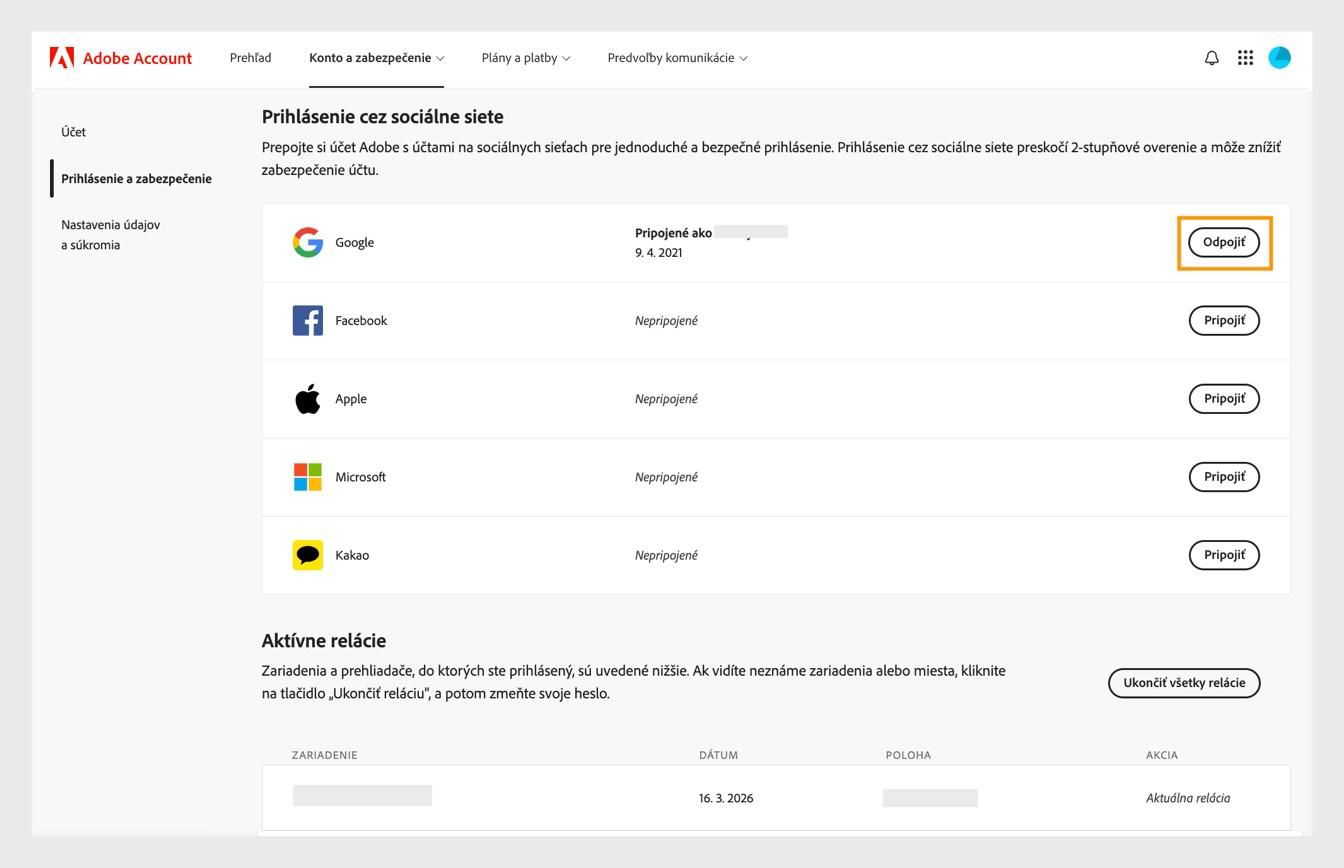
Task: Select Prihlásenie a zabezpečenie in sidebar
Action: tap(136, 179)
